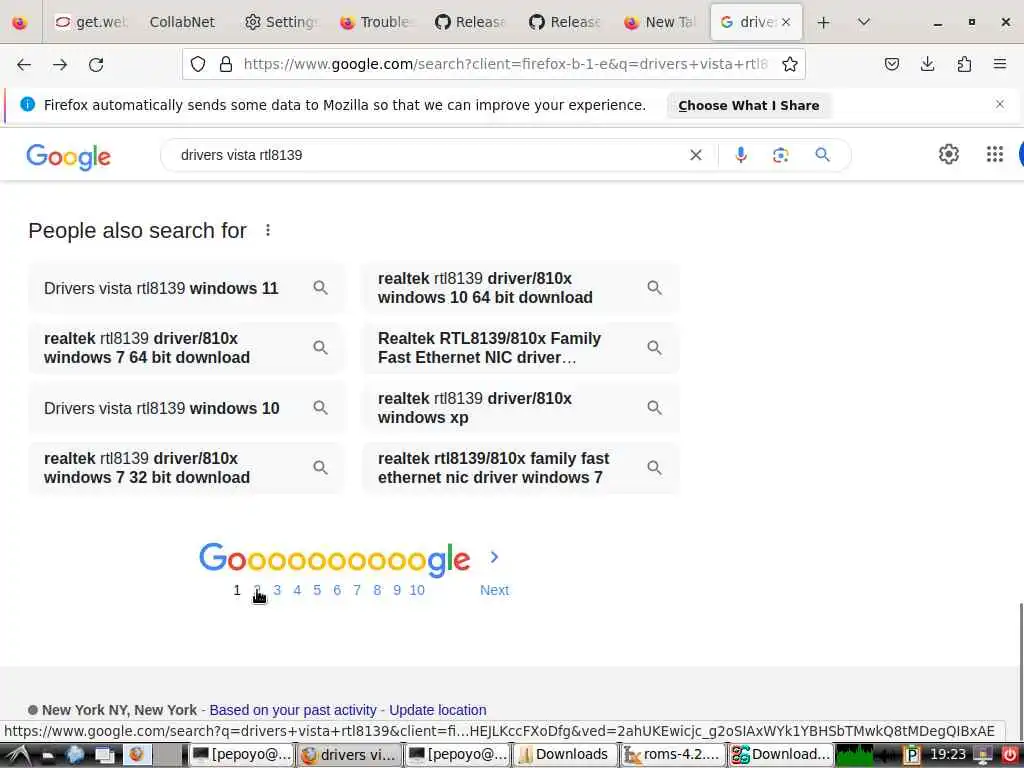Screen dimensions: 1024x768
Task: Click Choose What I Share button
Action: (x=748, y=105)
